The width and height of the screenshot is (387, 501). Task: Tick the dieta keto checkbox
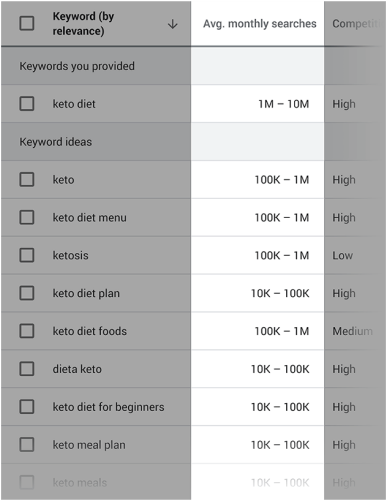pyautogui.click(x=27, y=369)
